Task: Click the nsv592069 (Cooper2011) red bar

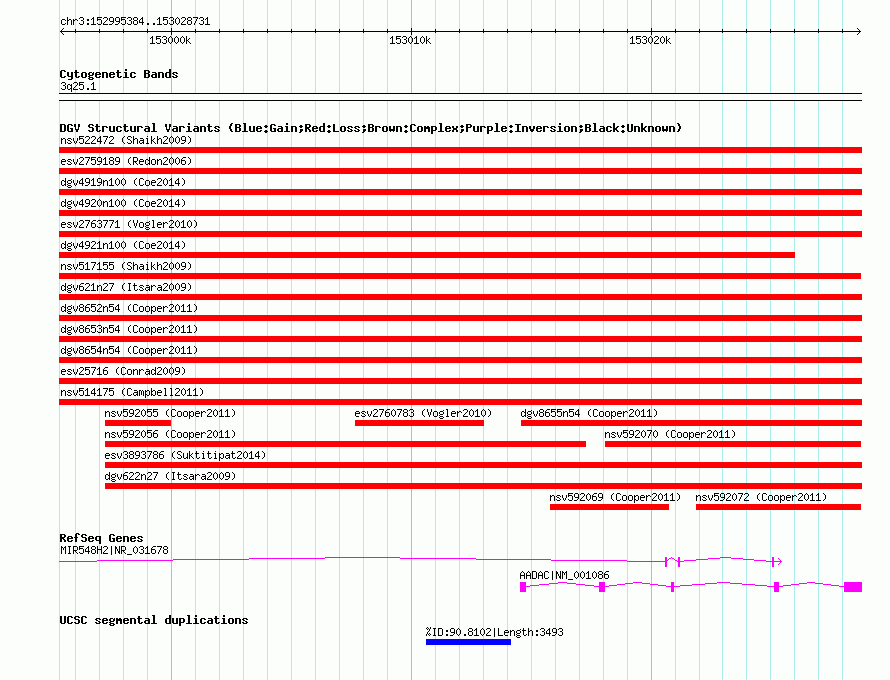Action: [x=610, y=507]
